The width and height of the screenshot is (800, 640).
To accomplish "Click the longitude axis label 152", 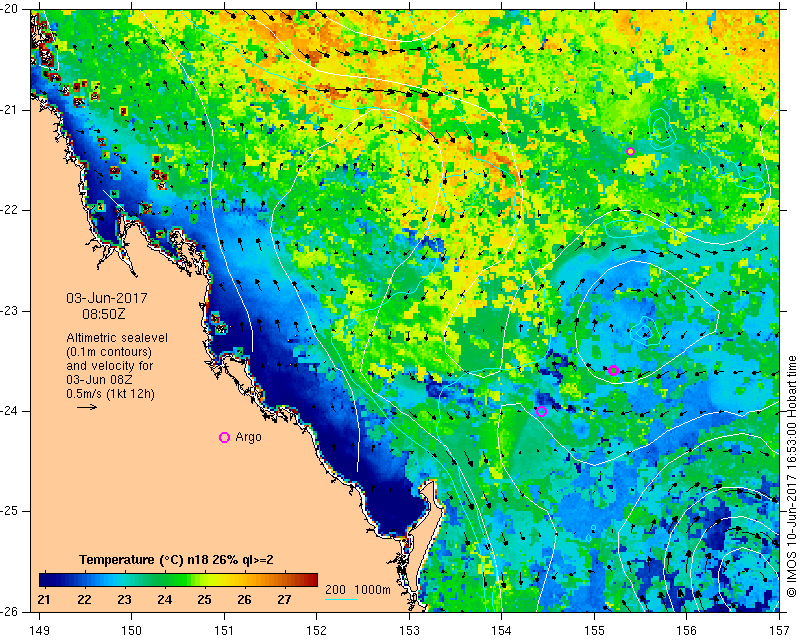I will point(317,631).
